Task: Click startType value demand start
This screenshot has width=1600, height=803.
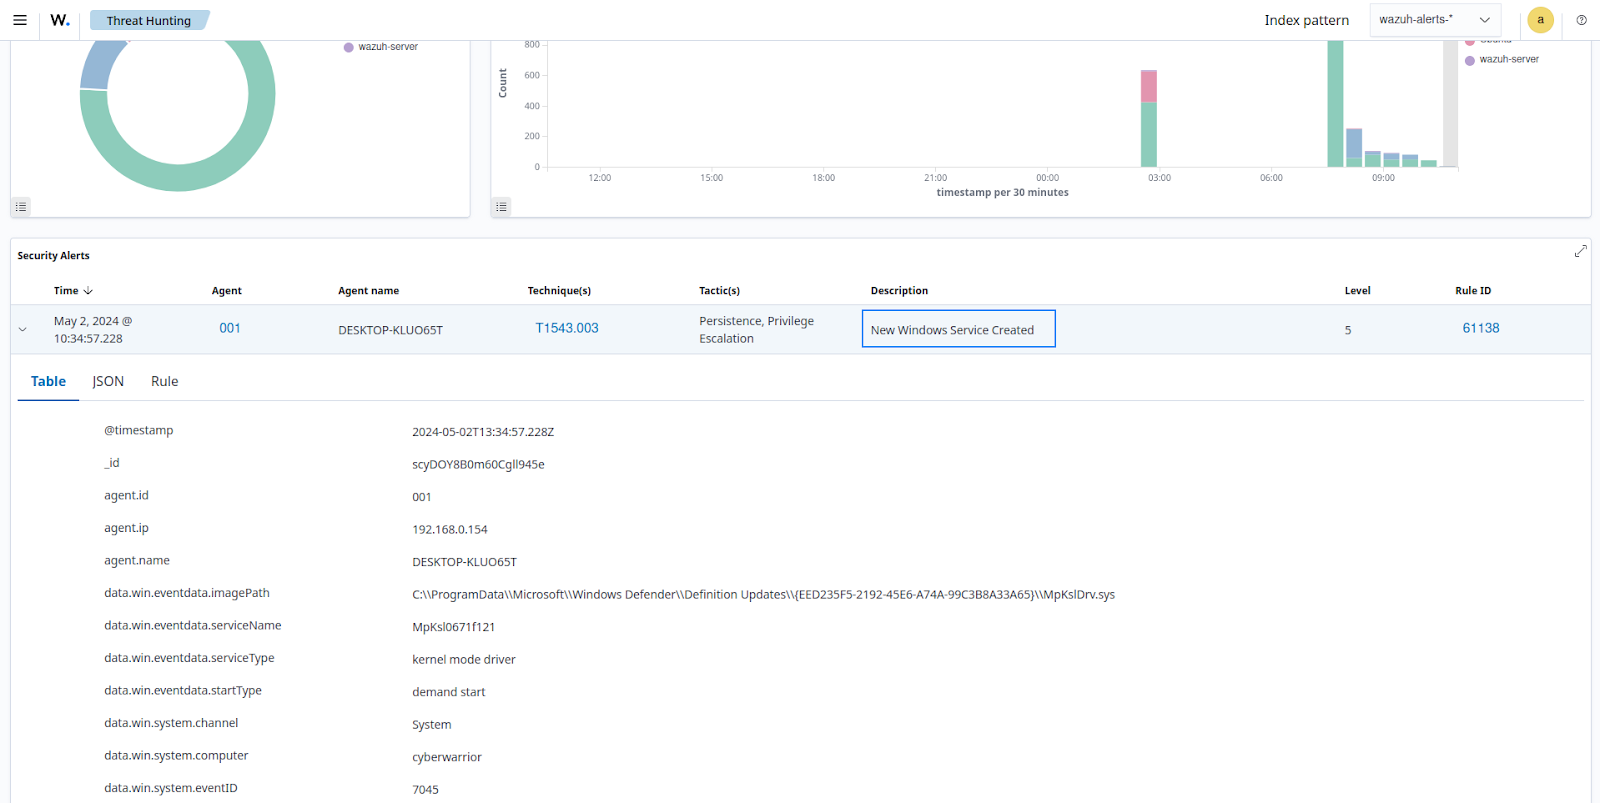Action: (x=449, y=692)
